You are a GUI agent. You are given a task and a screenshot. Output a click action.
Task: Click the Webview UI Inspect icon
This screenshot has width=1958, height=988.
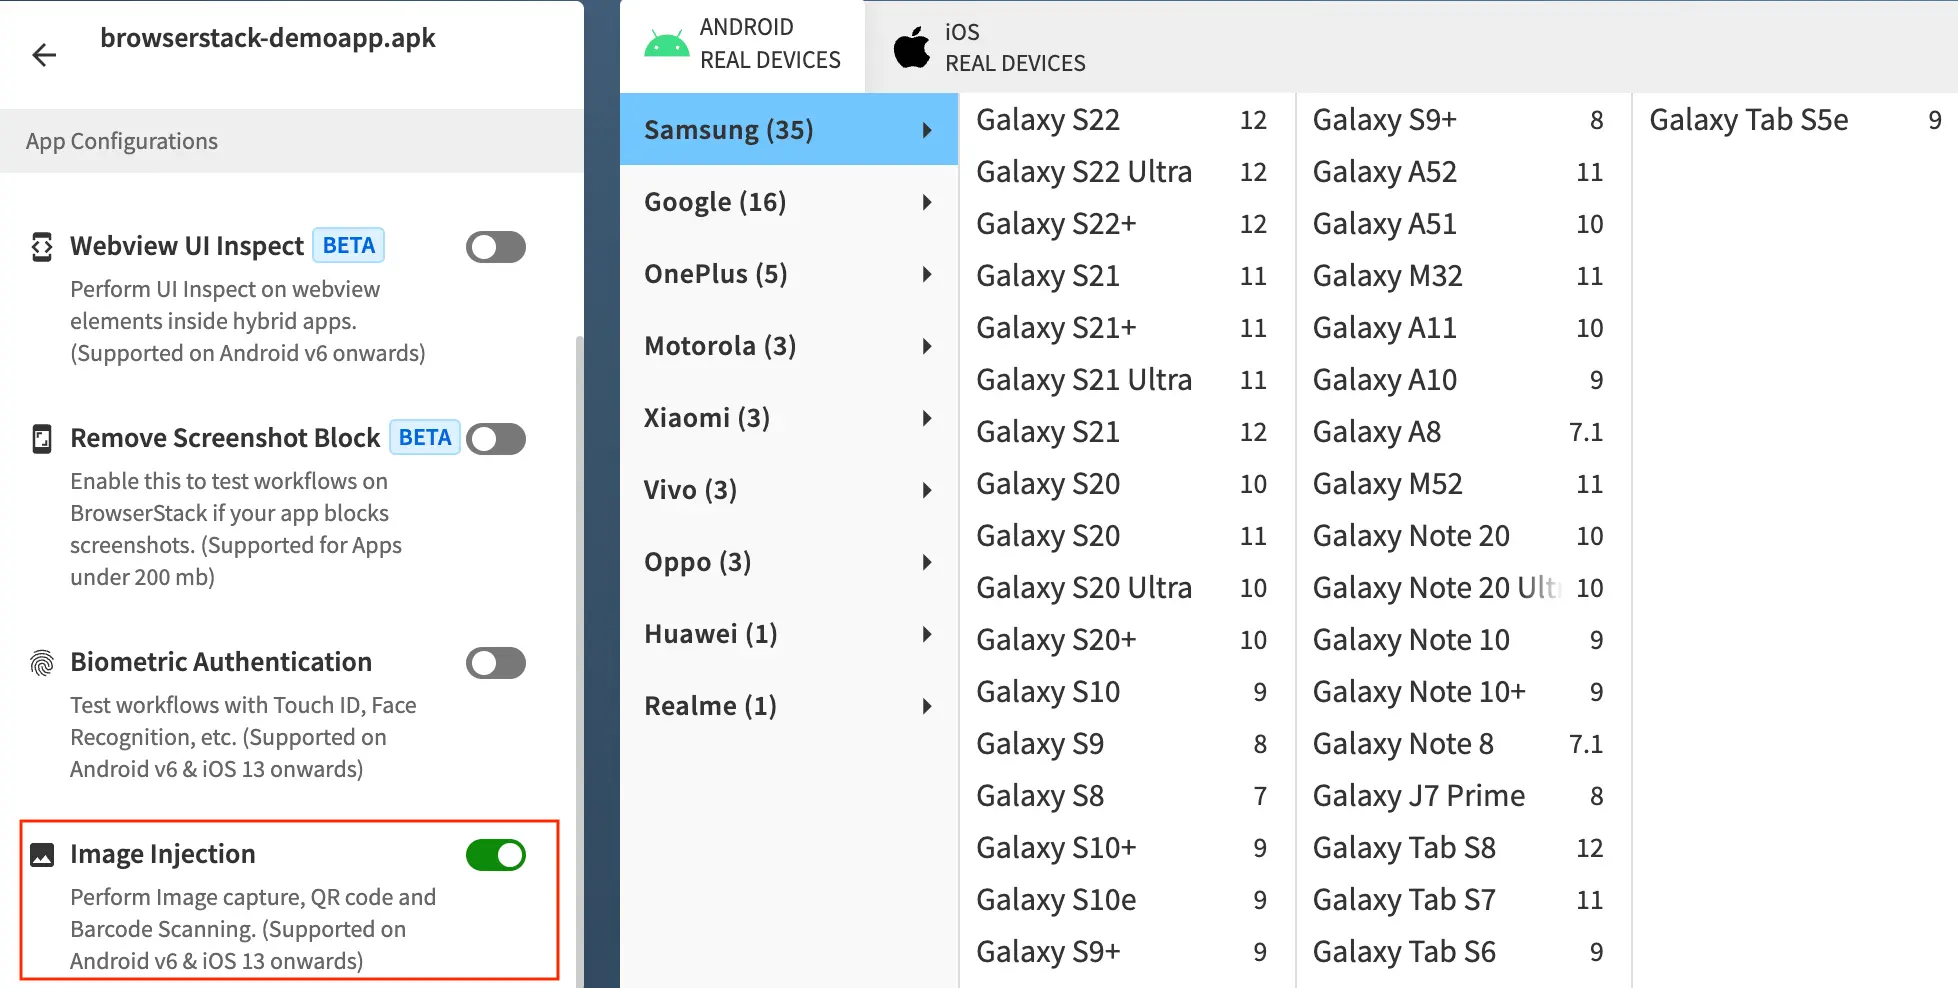click(x=42, y=247)
